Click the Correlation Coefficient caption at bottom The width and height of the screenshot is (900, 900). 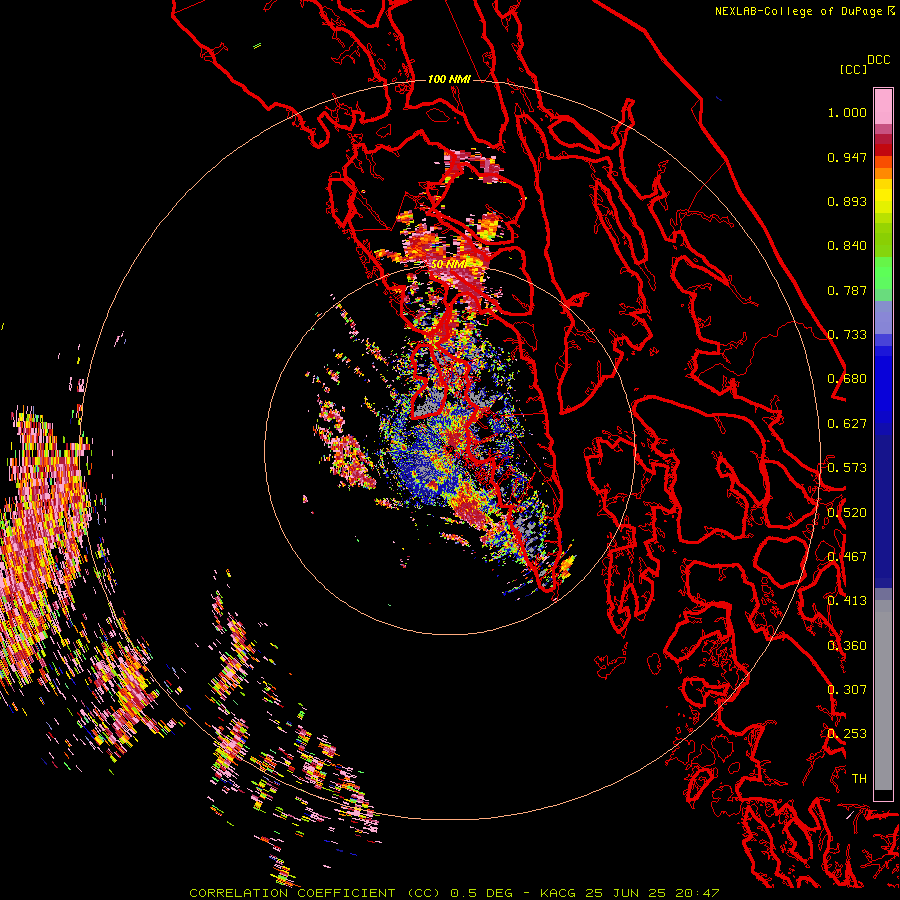pos(454,893)
